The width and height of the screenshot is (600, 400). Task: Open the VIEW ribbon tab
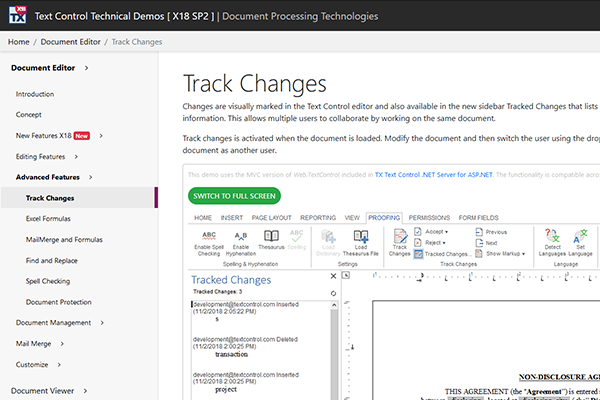pos(352,218)
